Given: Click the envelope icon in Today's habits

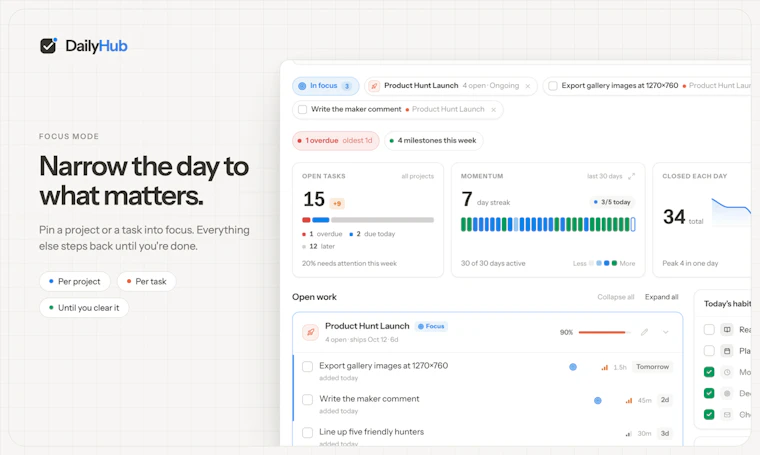Looking at the screenshot, I should coord(727,415).
